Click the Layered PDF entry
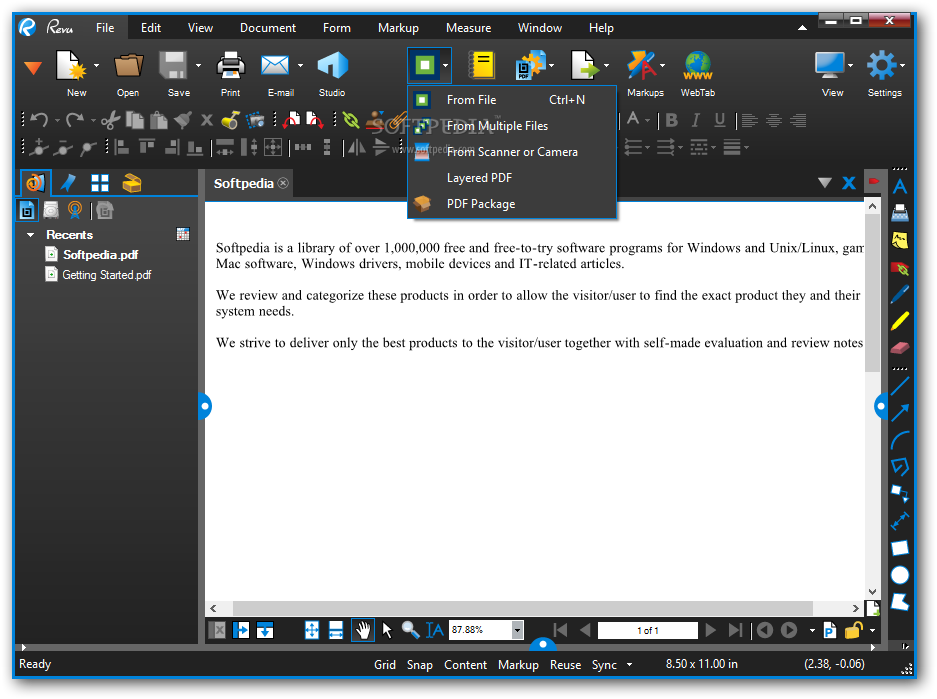 [512, 177]
